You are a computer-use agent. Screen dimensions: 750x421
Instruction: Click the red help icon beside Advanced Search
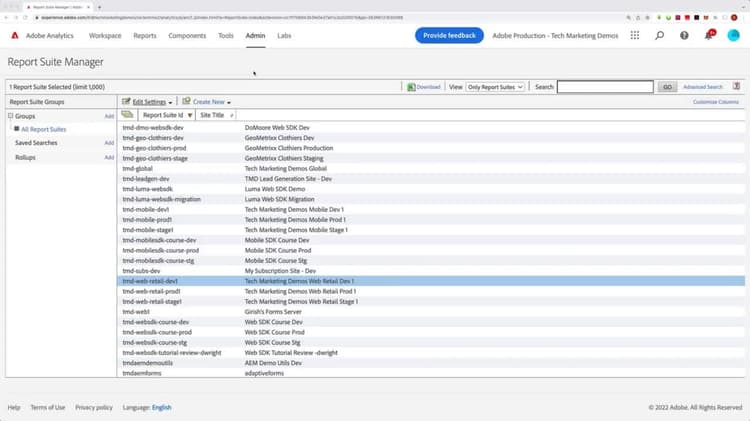tap(736, 87)
